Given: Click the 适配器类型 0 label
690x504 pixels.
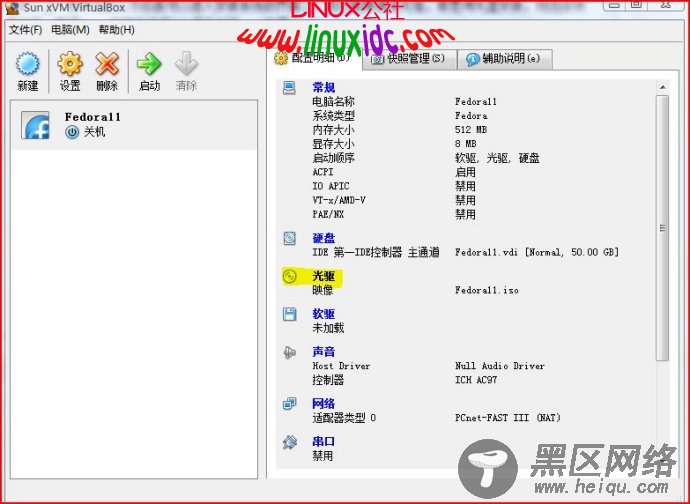Looking at the screenshot, I should point(344,418).
